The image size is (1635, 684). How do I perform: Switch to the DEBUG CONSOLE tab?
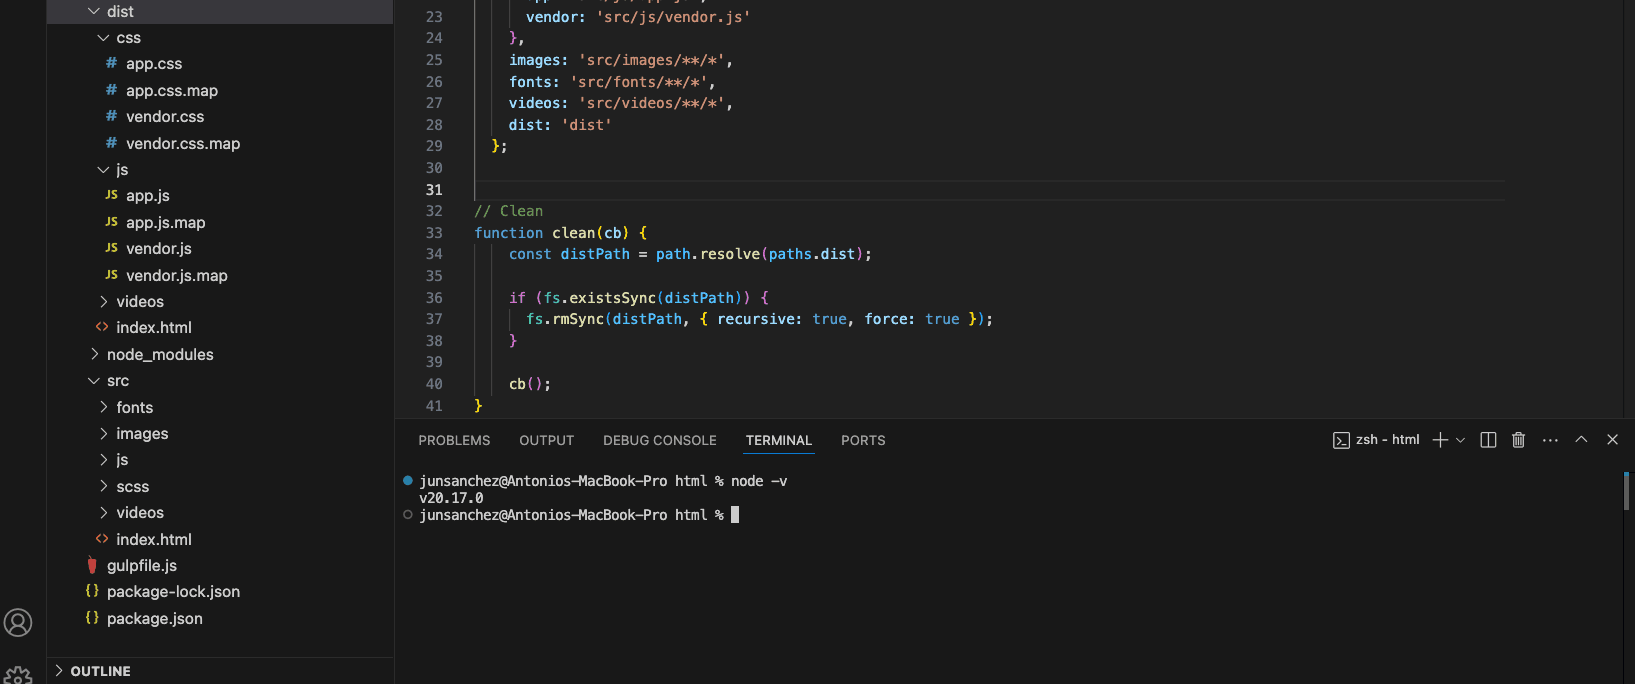pyautogui.click(x=659, y=440)
